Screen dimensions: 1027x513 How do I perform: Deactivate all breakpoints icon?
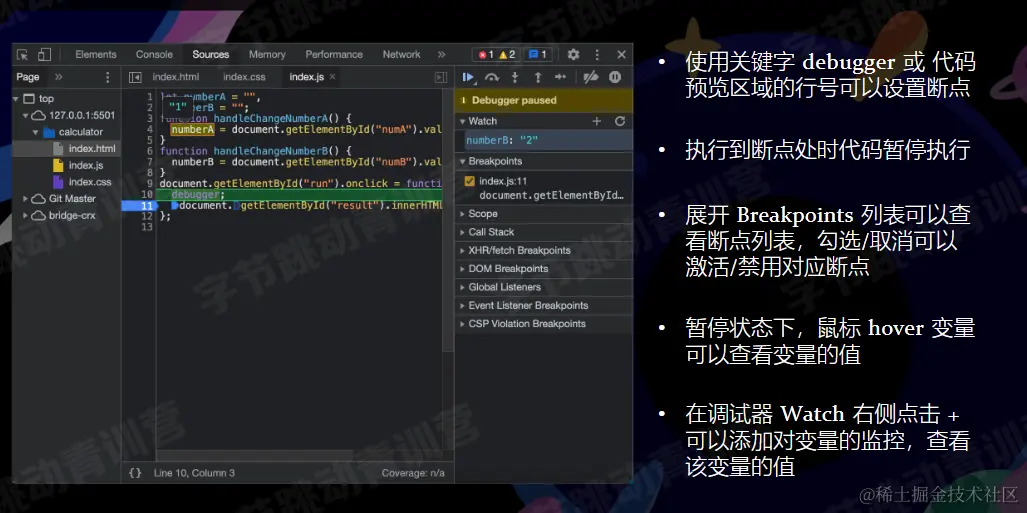point(590,77)
